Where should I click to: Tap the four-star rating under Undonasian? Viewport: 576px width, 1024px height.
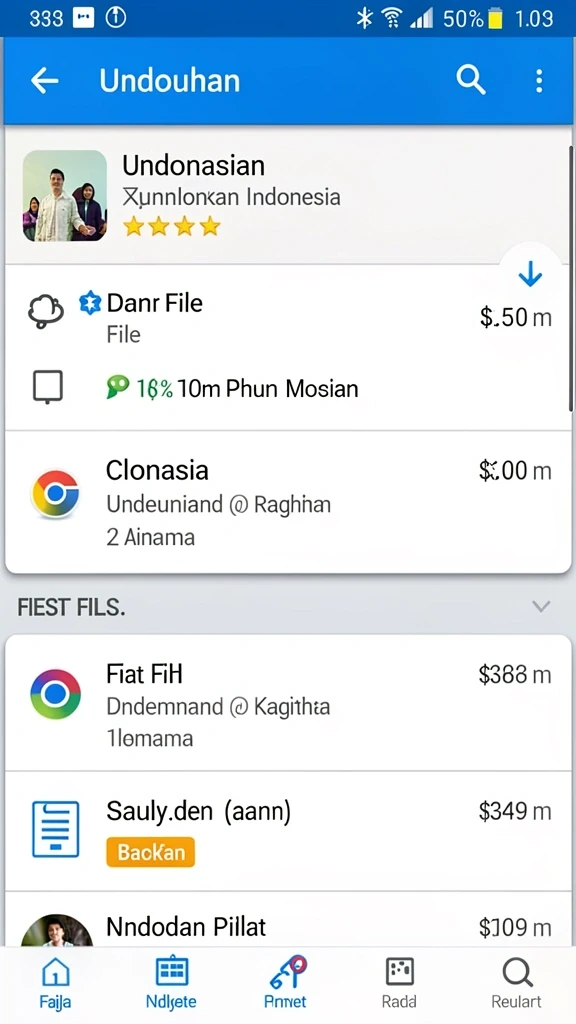point(172,227)
